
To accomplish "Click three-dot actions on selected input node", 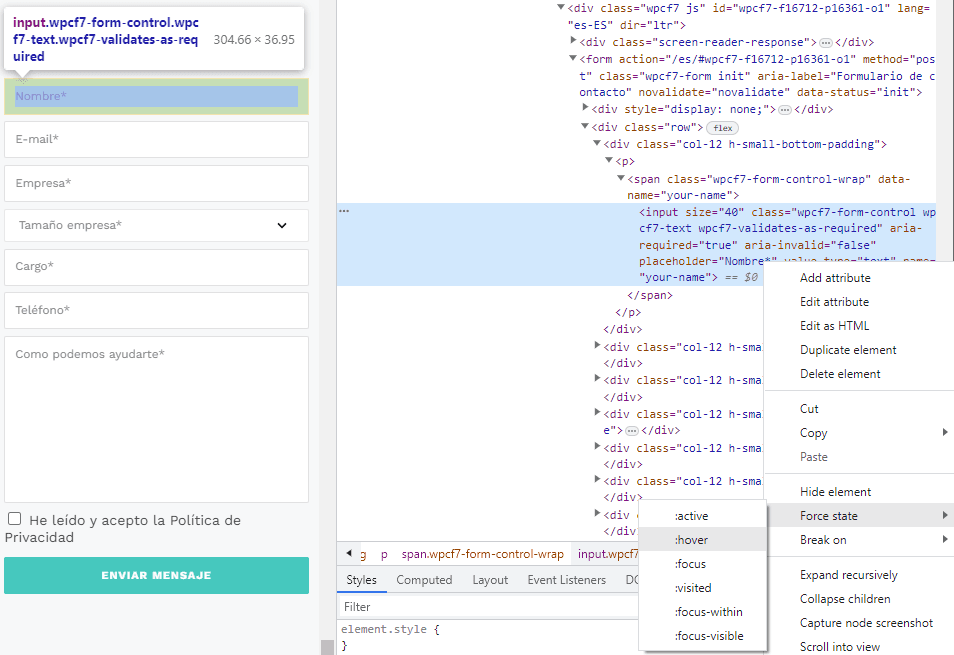I will coord(344,211).
